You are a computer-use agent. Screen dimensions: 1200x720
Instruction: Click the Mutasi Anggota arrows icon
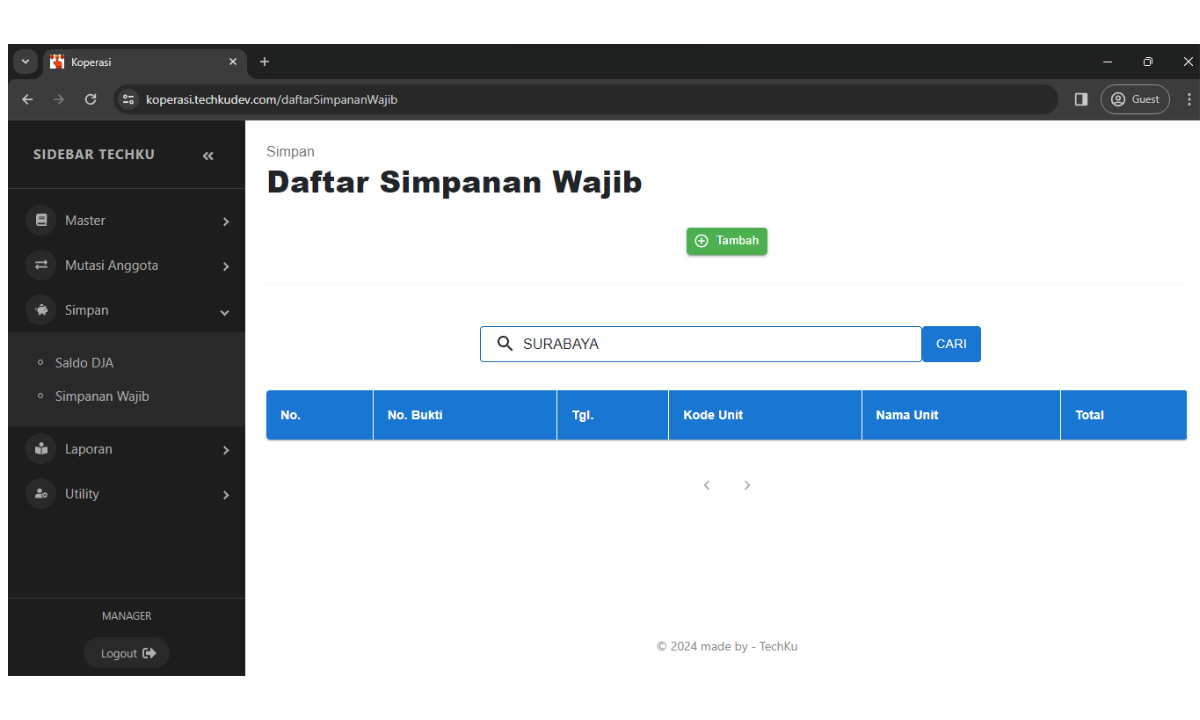[41, 265]
